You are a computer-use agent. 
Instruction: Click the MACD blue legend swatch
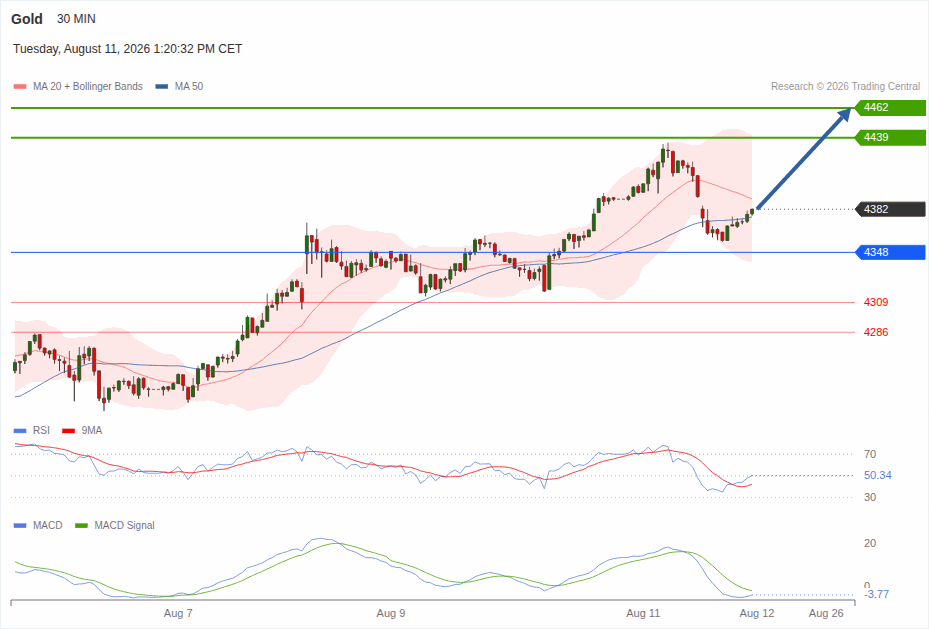[20, 525]
